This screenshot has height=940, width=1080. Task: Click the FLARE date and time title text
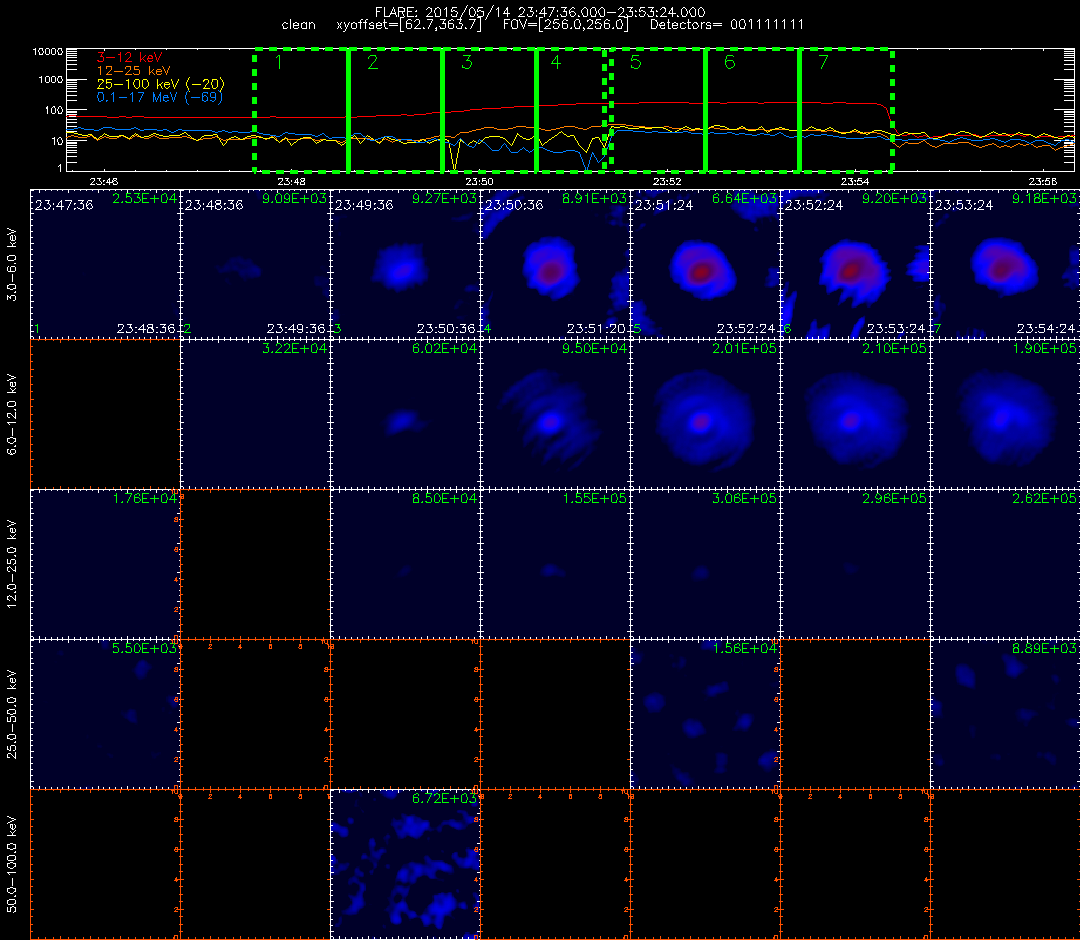[540, 12]
